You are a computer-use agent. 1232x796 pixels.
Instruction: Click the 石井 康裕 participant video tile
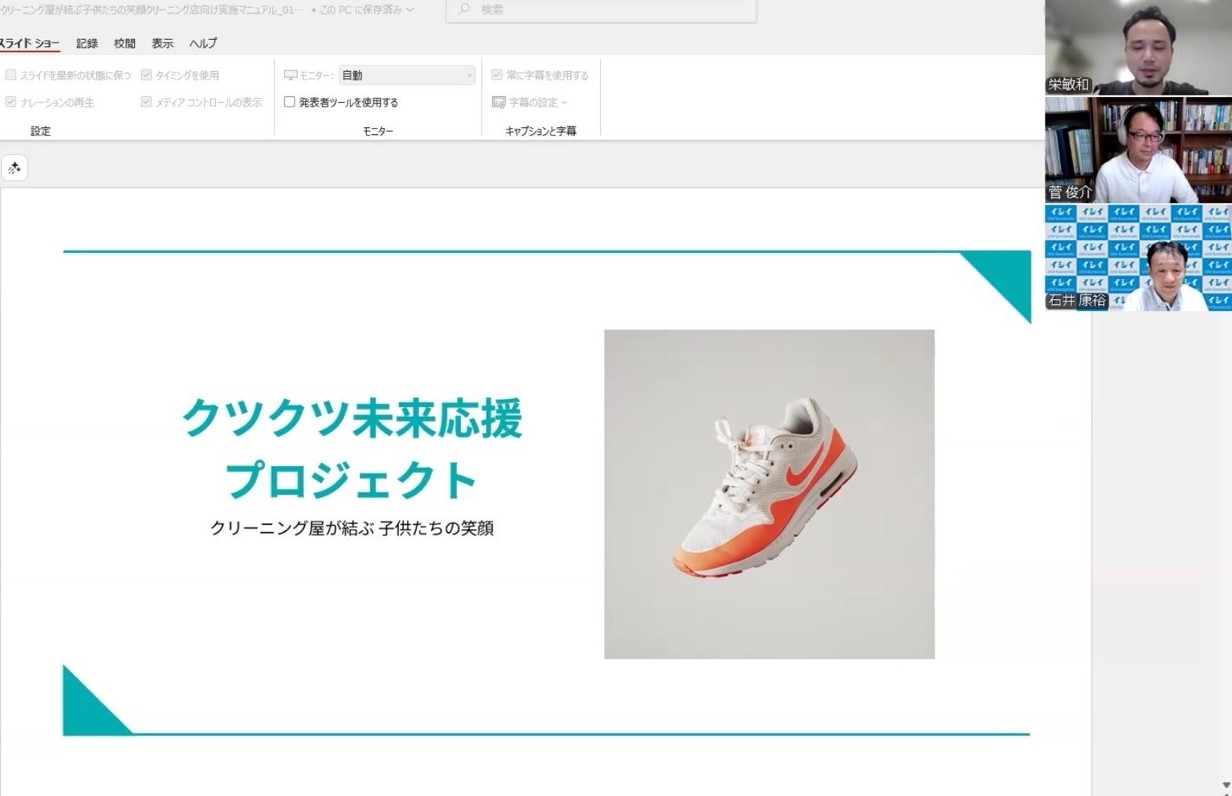pyautogui.click(x=1138, y=258)
